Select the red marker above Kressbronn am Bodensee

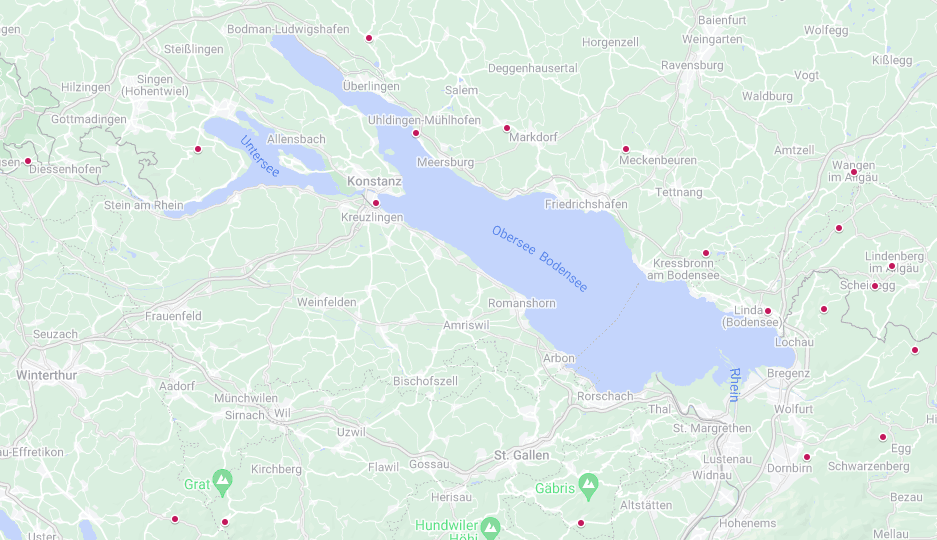(706, 253)
